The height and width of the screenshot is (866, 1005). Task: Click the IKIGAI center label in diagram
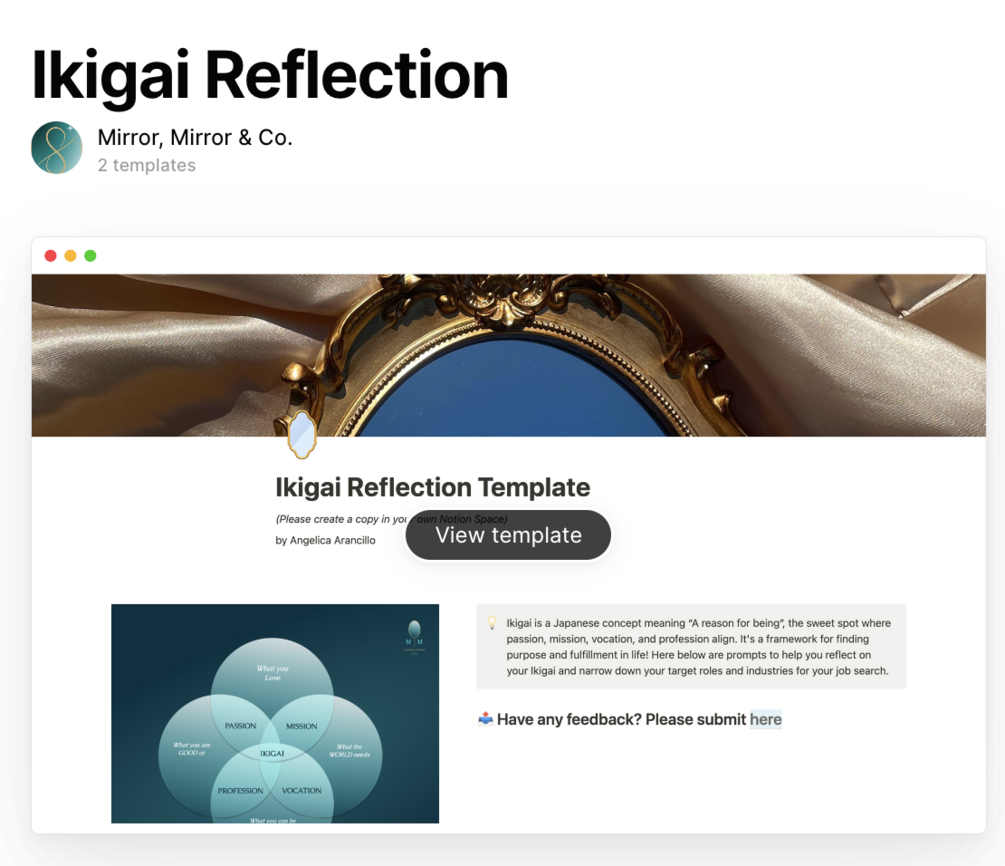(x=272, y=753)
